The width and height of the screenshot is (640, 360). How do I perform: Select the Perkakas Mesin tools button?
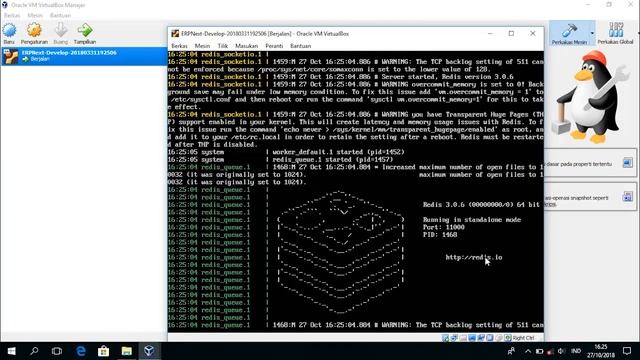click(569, 33)
